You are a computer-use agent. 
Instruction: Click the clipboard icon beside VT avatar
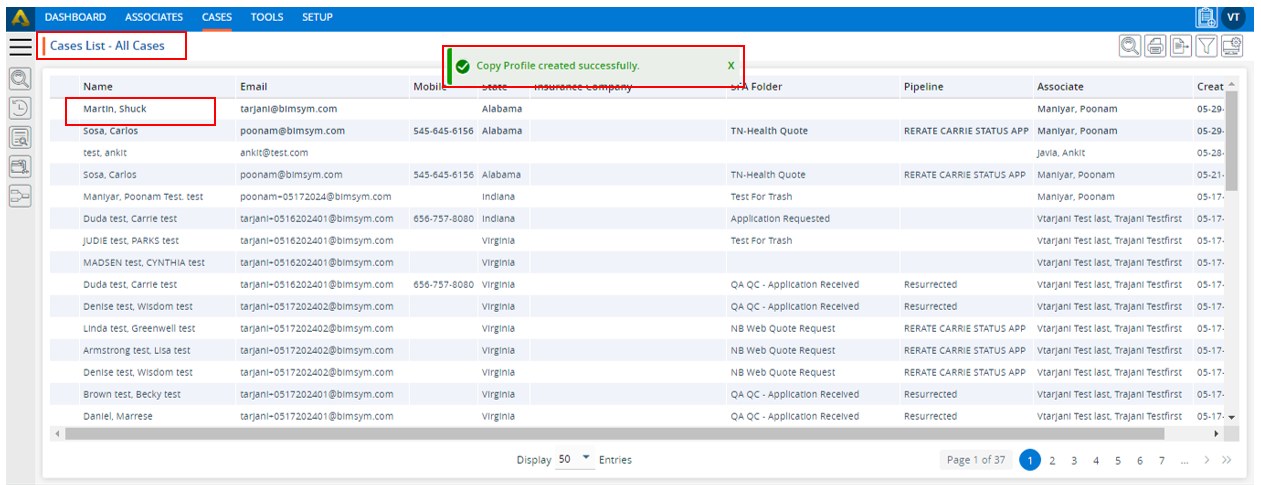pos(1206,18)
